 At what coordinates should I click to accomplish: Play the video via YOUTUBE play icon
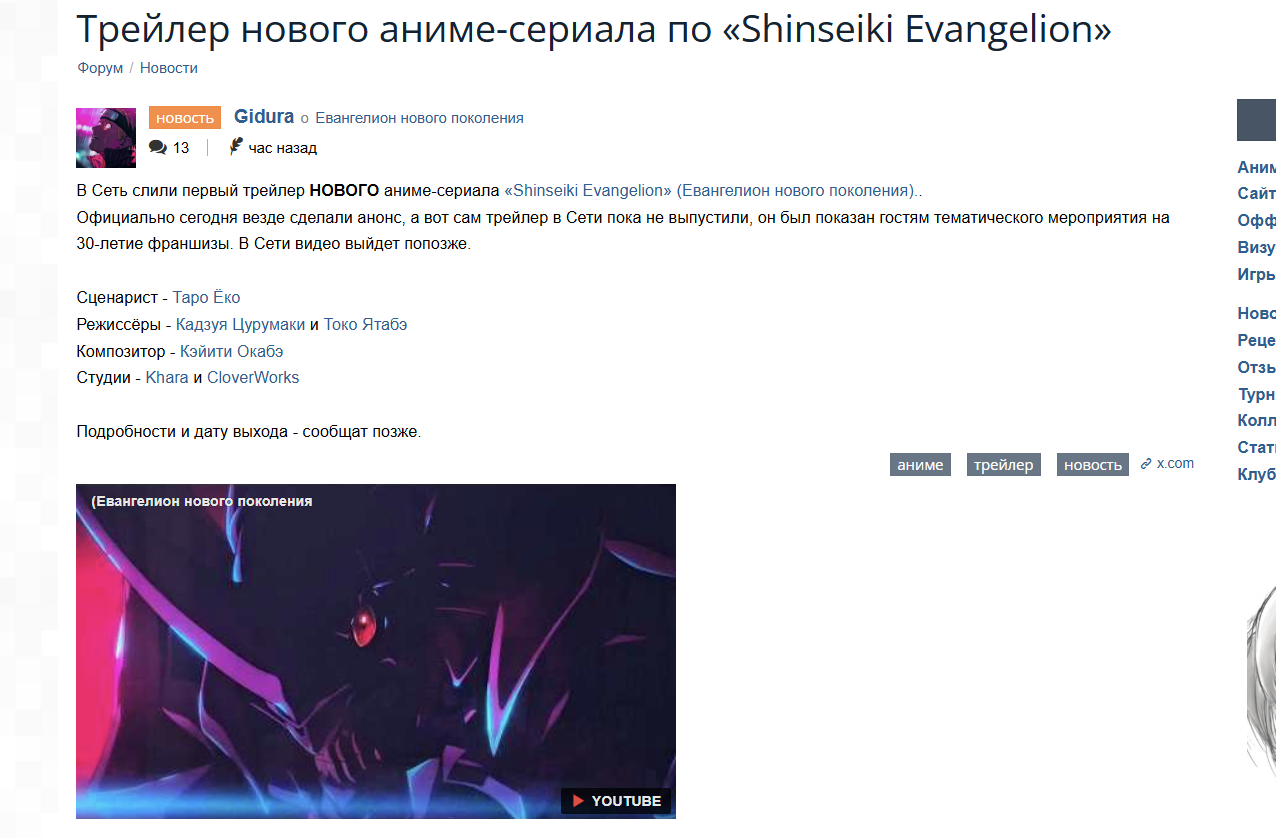click(x=578, y=801)
